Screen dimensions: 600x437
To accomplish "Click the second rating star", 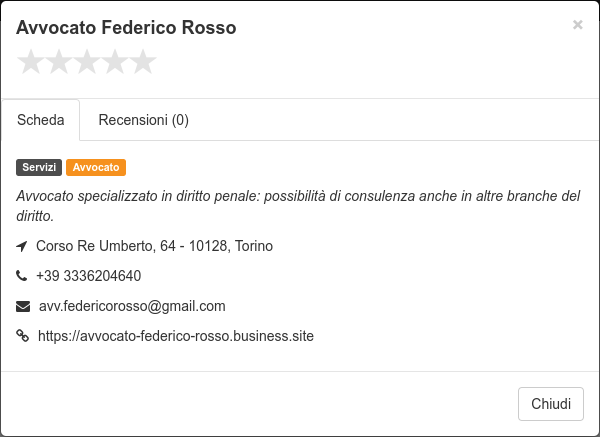I will 59,62.
